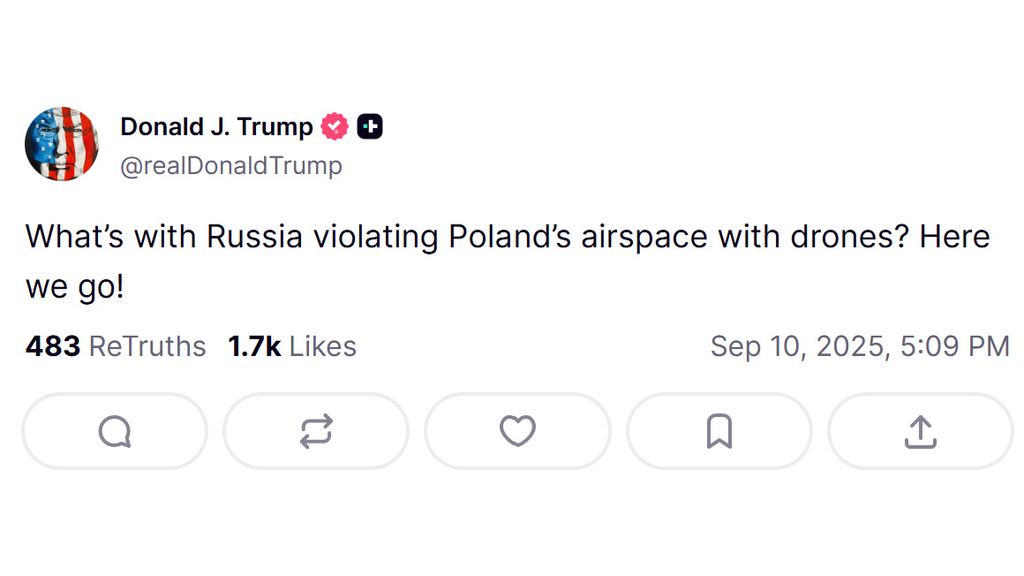Click the "we go!" text line
The image size is (1024, 576).
(76, 288)
